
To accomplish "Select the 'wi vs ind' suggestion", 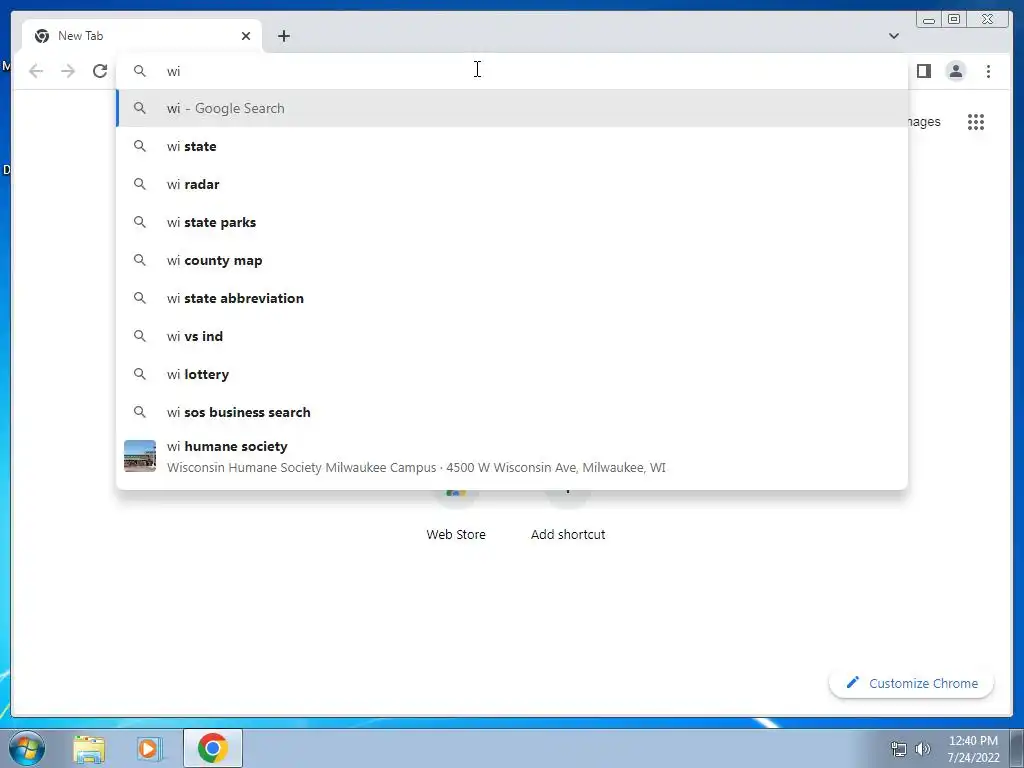I will click(512, 336).
